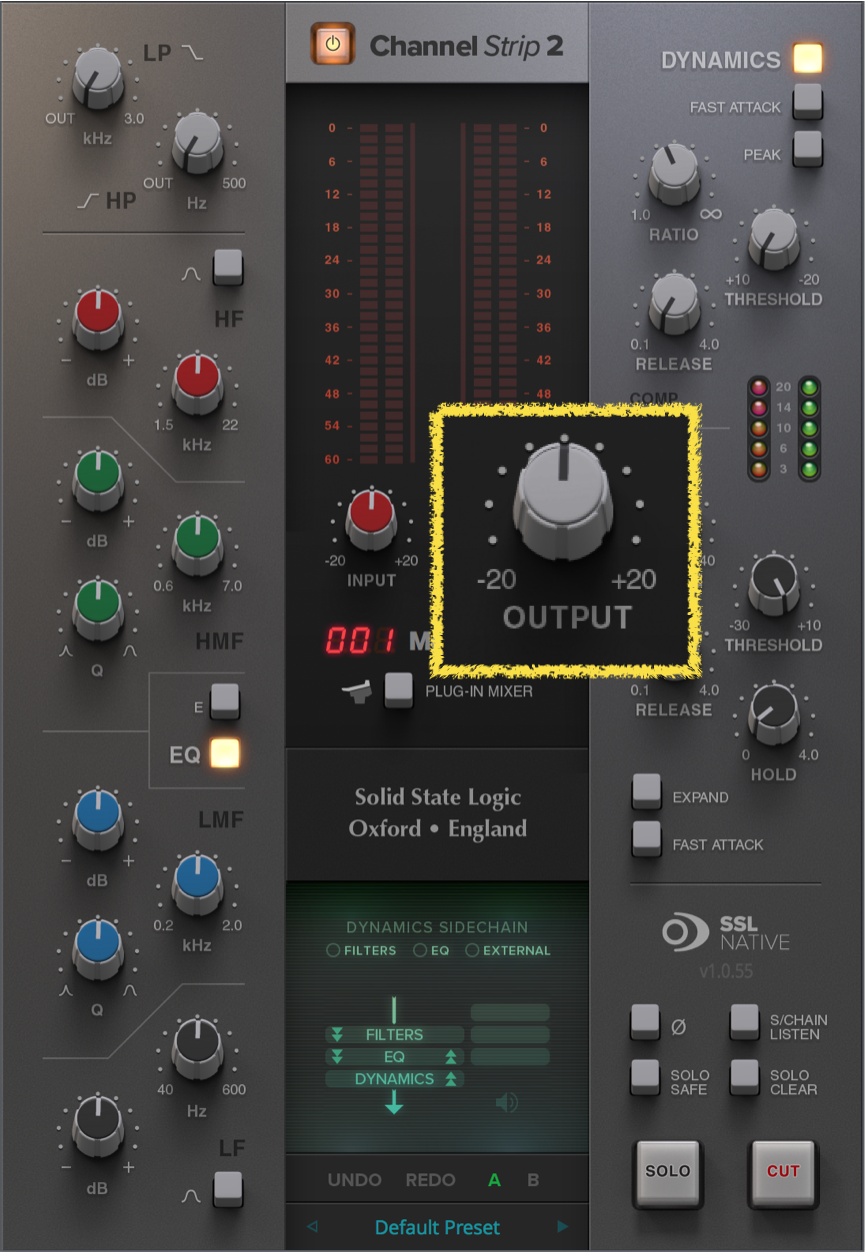
Task: Click the red HF frequency kHz knob
Action: (x=197, y=383)
